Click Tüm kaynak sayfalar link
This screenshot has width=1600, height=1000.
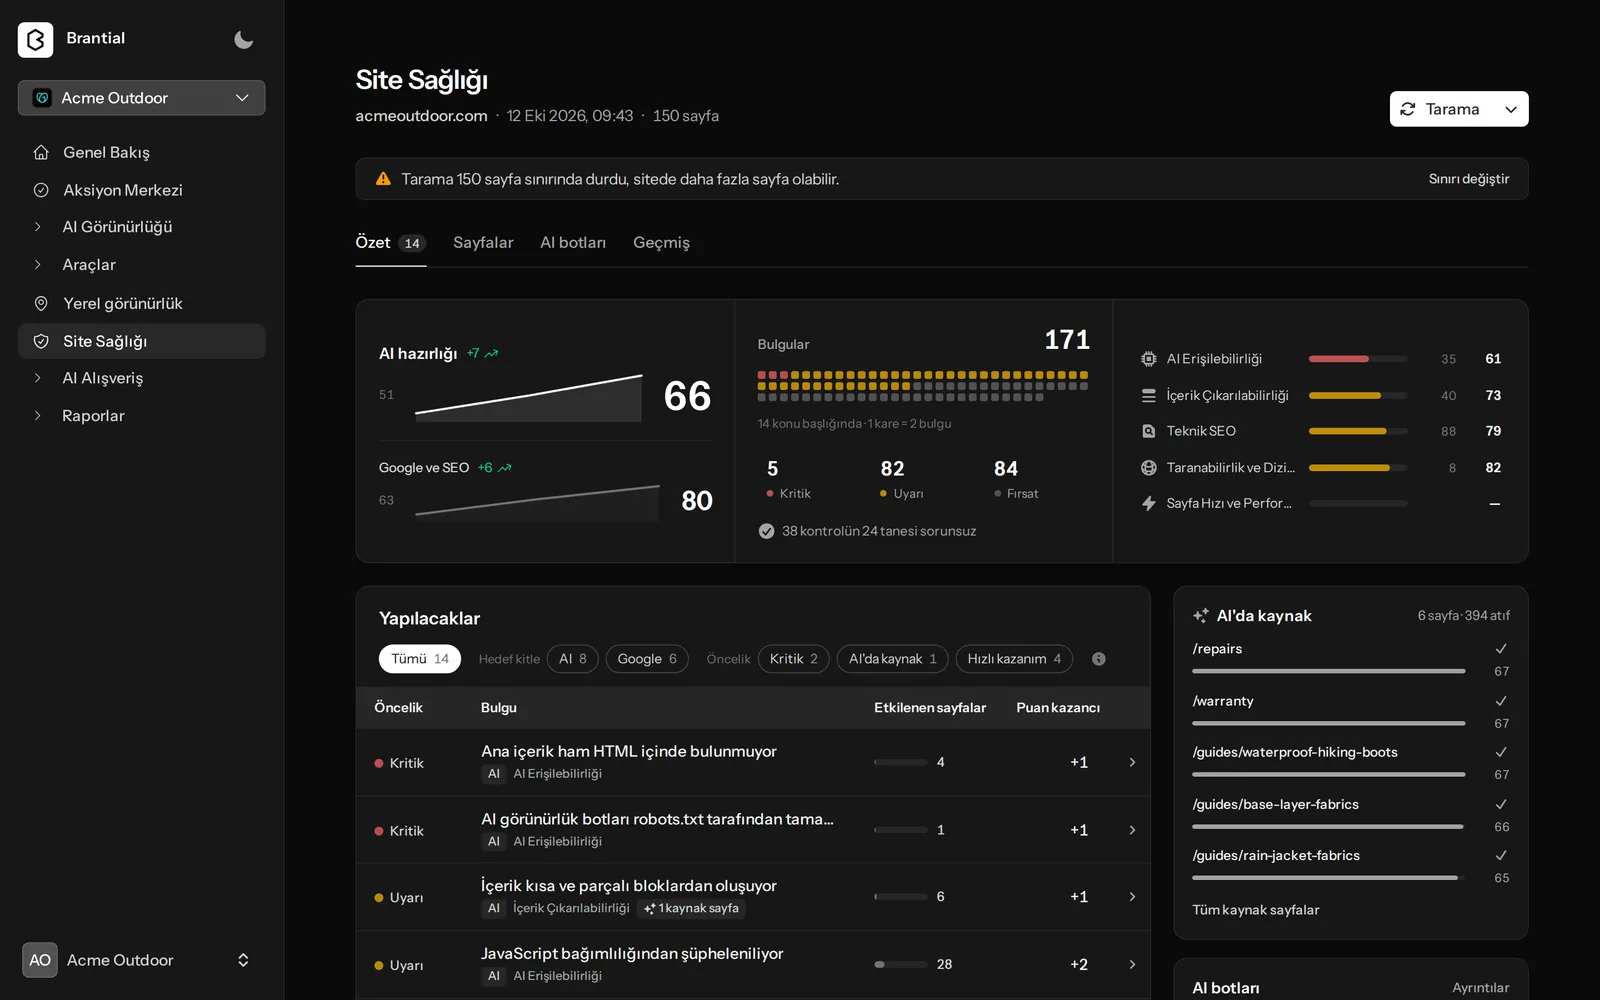click(x=1255, y=910)
